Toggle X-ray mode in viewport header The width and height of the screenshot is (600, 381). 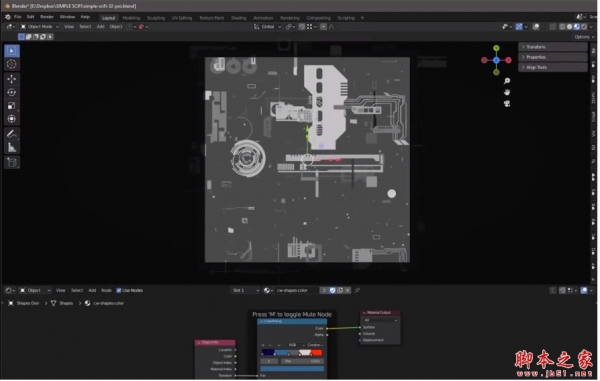click(x=553, y=27)
